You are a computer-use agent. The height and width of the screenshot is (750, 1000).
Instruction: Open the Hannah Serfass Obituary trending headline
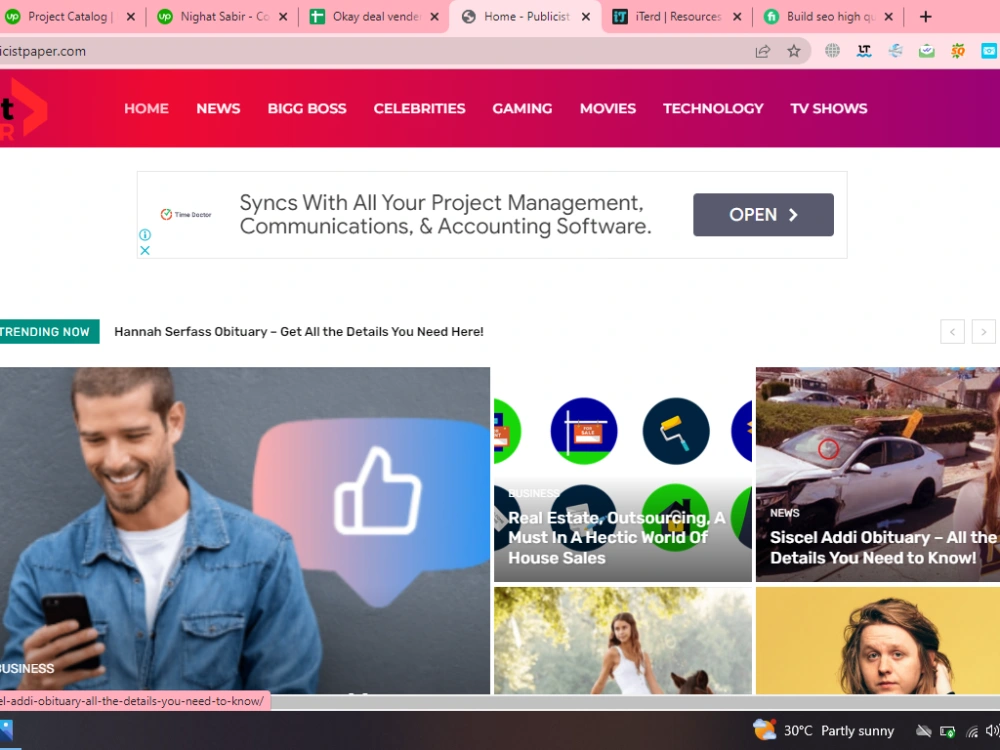tap(298, 332)
